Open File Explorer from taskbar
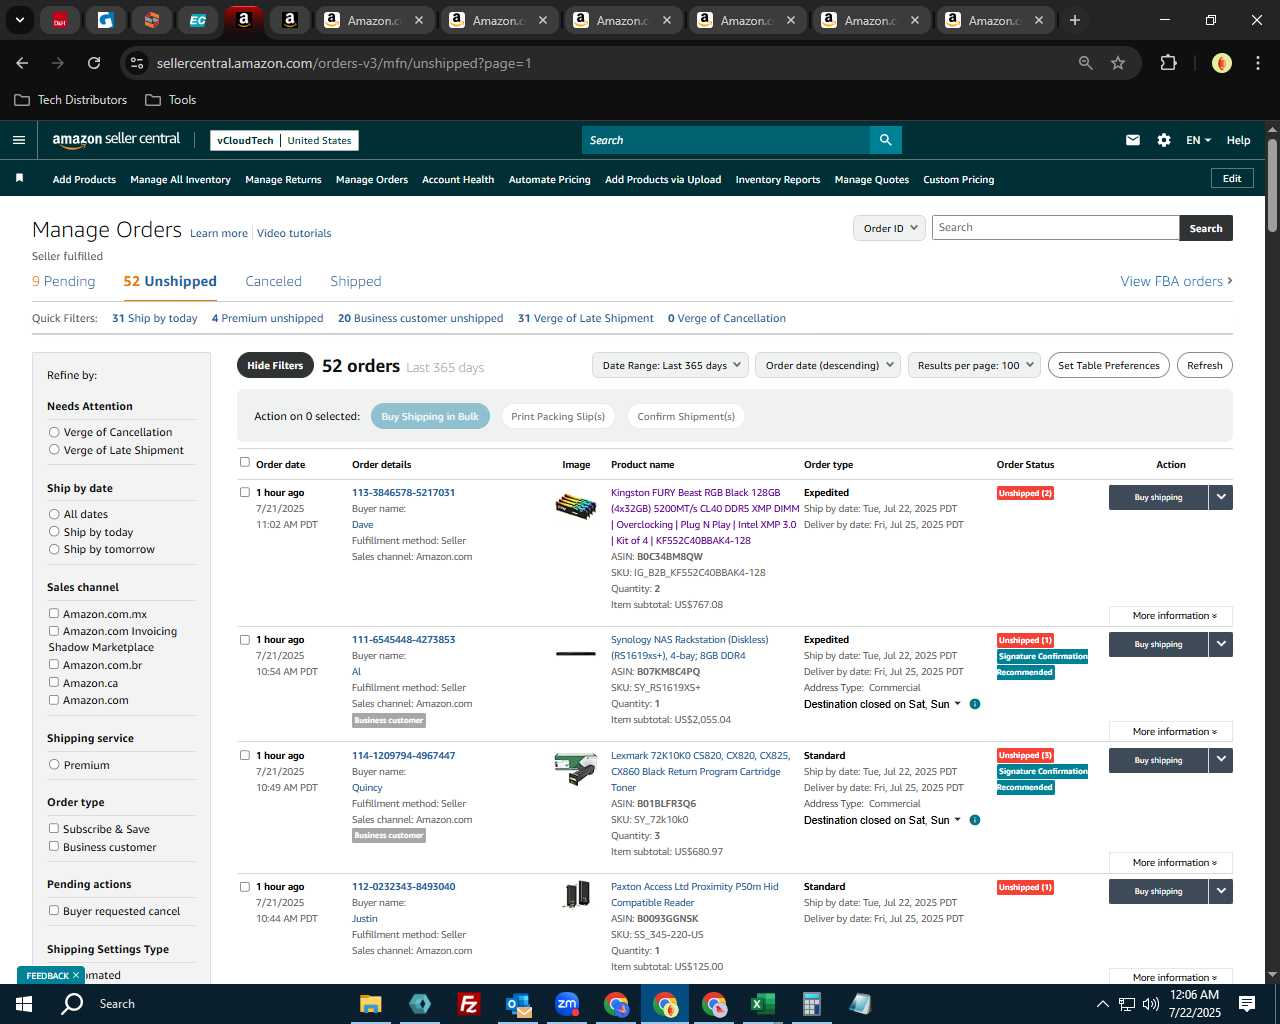 click(371, 1004)
